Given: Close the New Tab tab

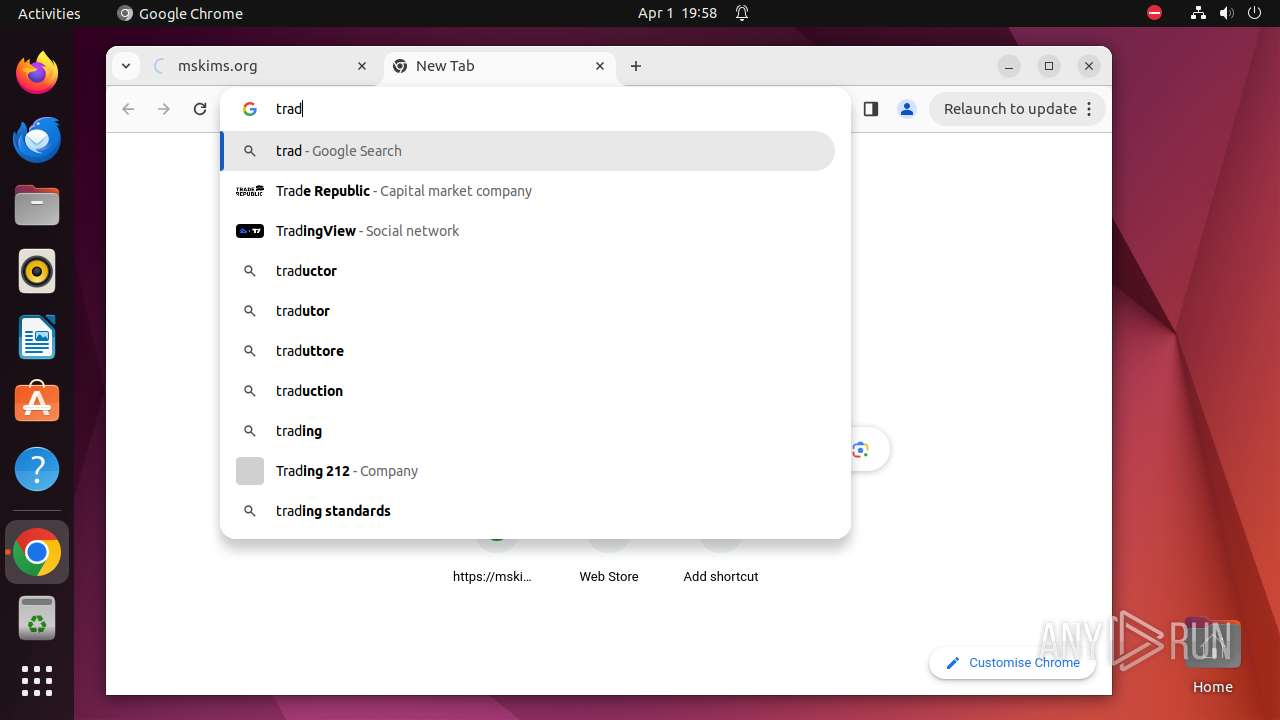Looking at the screenshot, I should (x=600, y=66).
